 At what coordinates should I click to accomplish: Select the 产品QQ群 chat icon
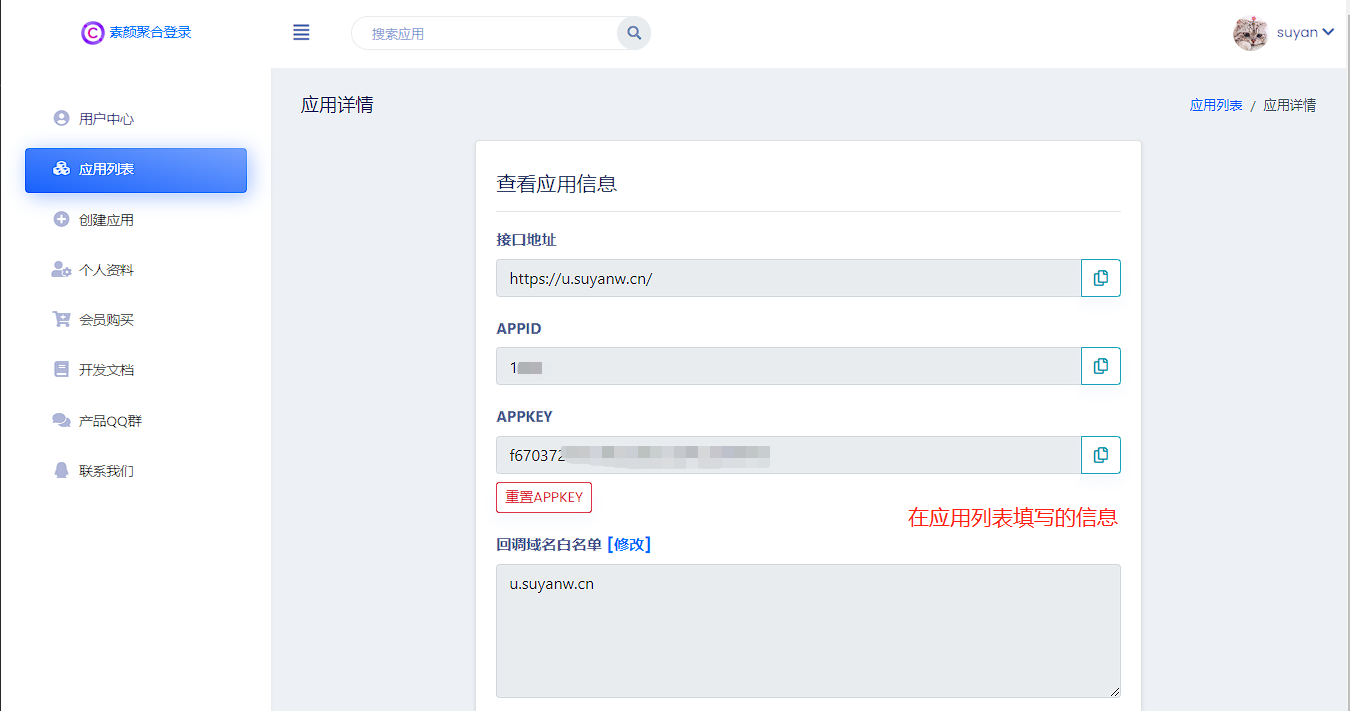[61, 420]
